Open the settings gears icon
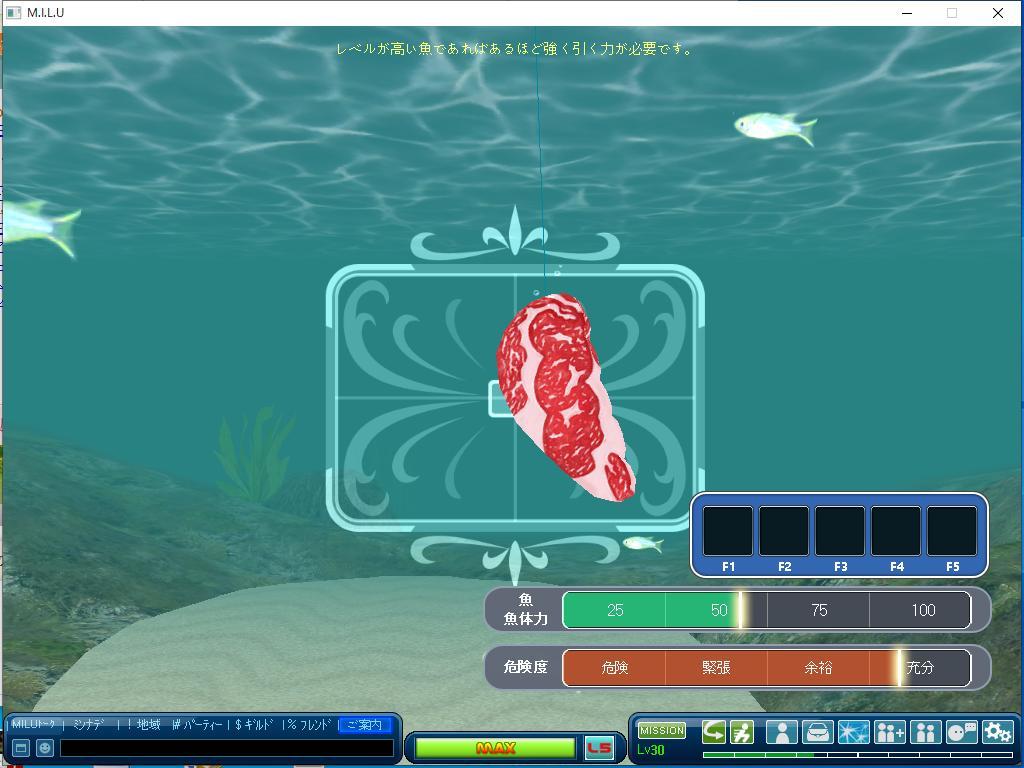The height and width of the screenshot is (768, 1024). click(x=997, y=731)
